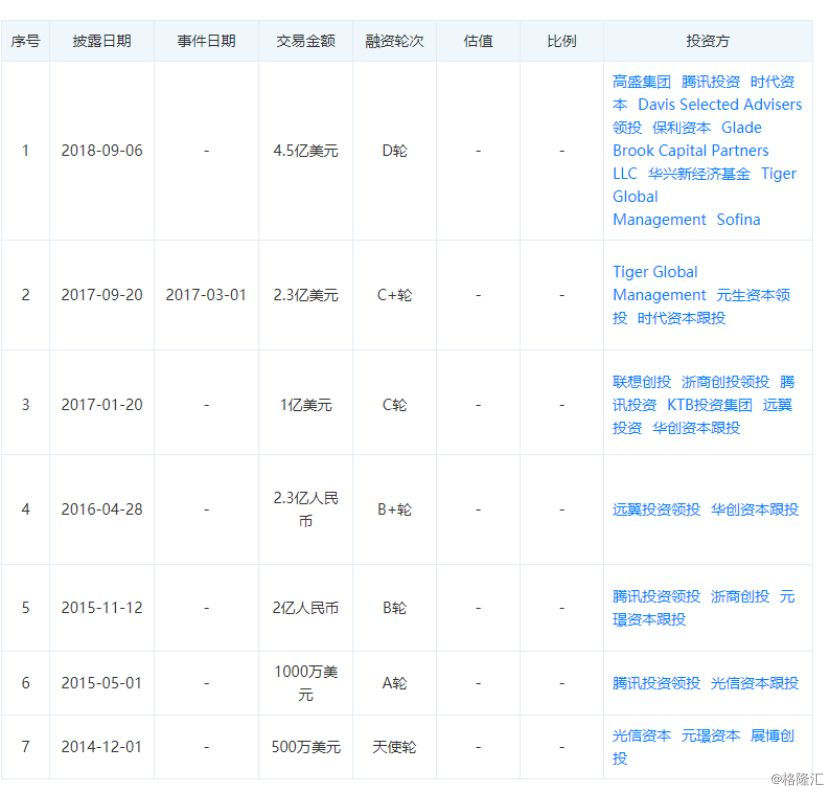The image size is (831, 793).
Task: Select the disclosure date 2017-09-20
Action: pyautogui.click(x=102, y=295)
